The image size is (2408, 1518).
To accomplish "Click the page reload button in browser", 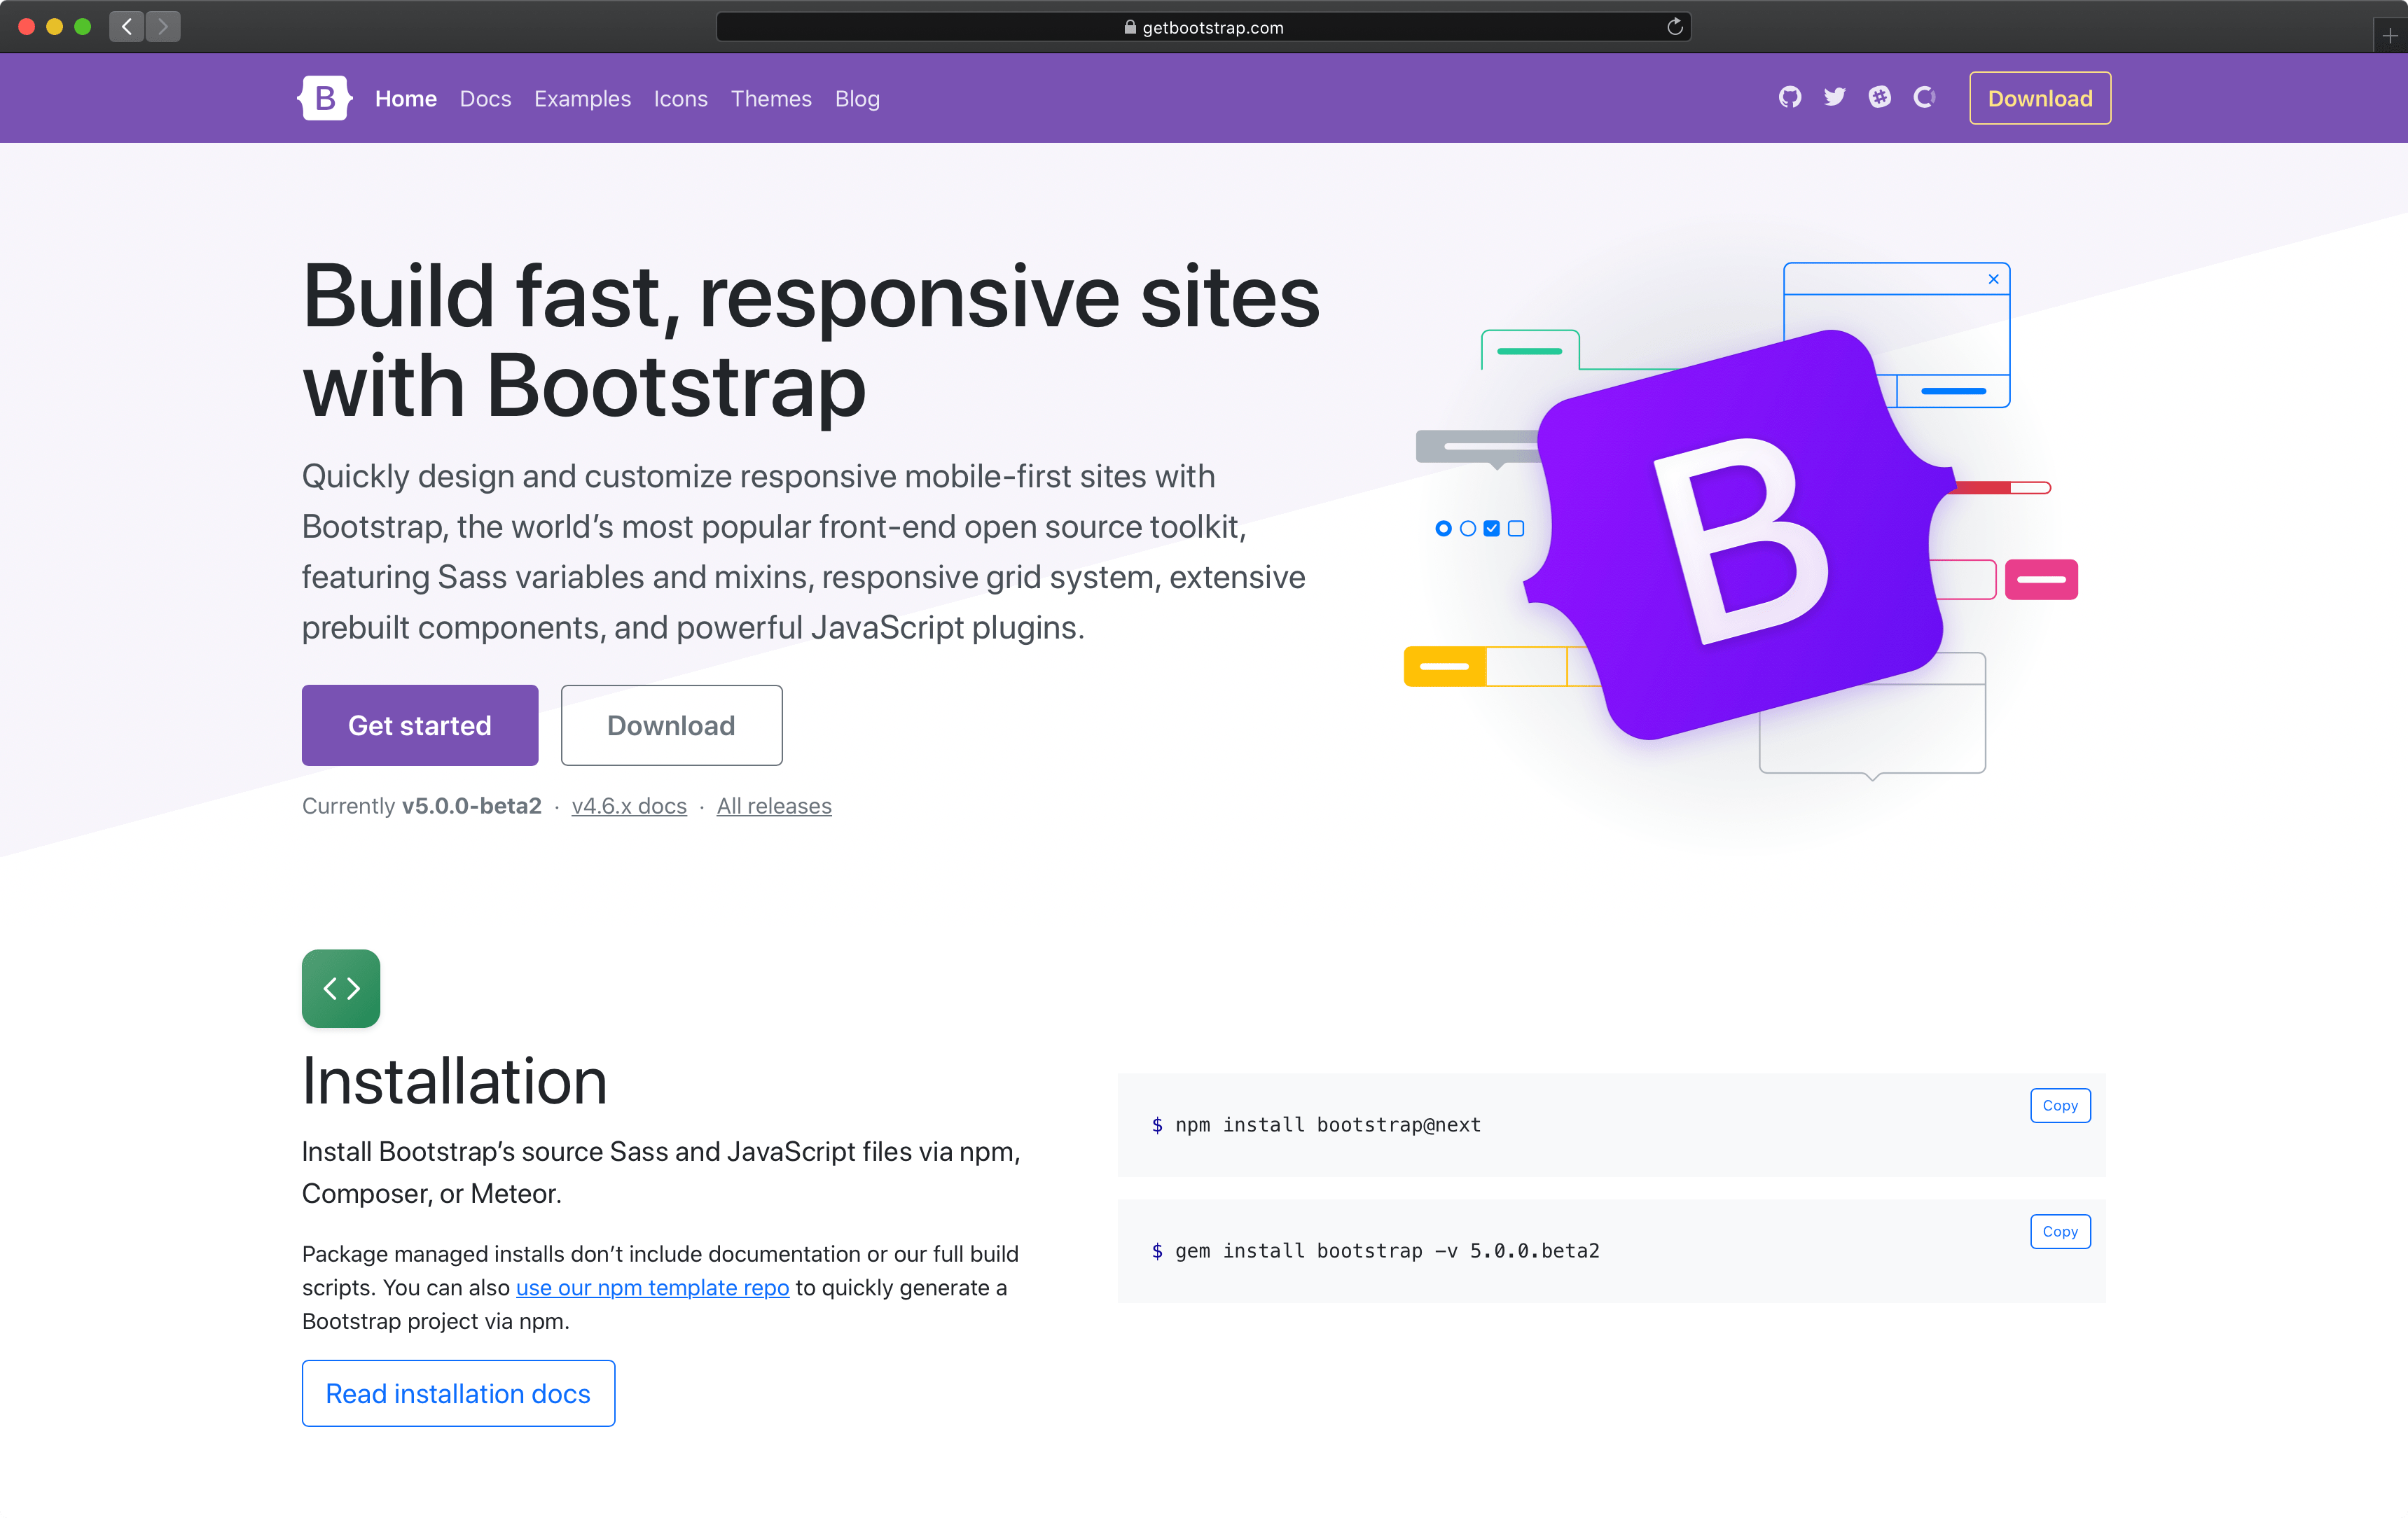I will [1673, 26].
